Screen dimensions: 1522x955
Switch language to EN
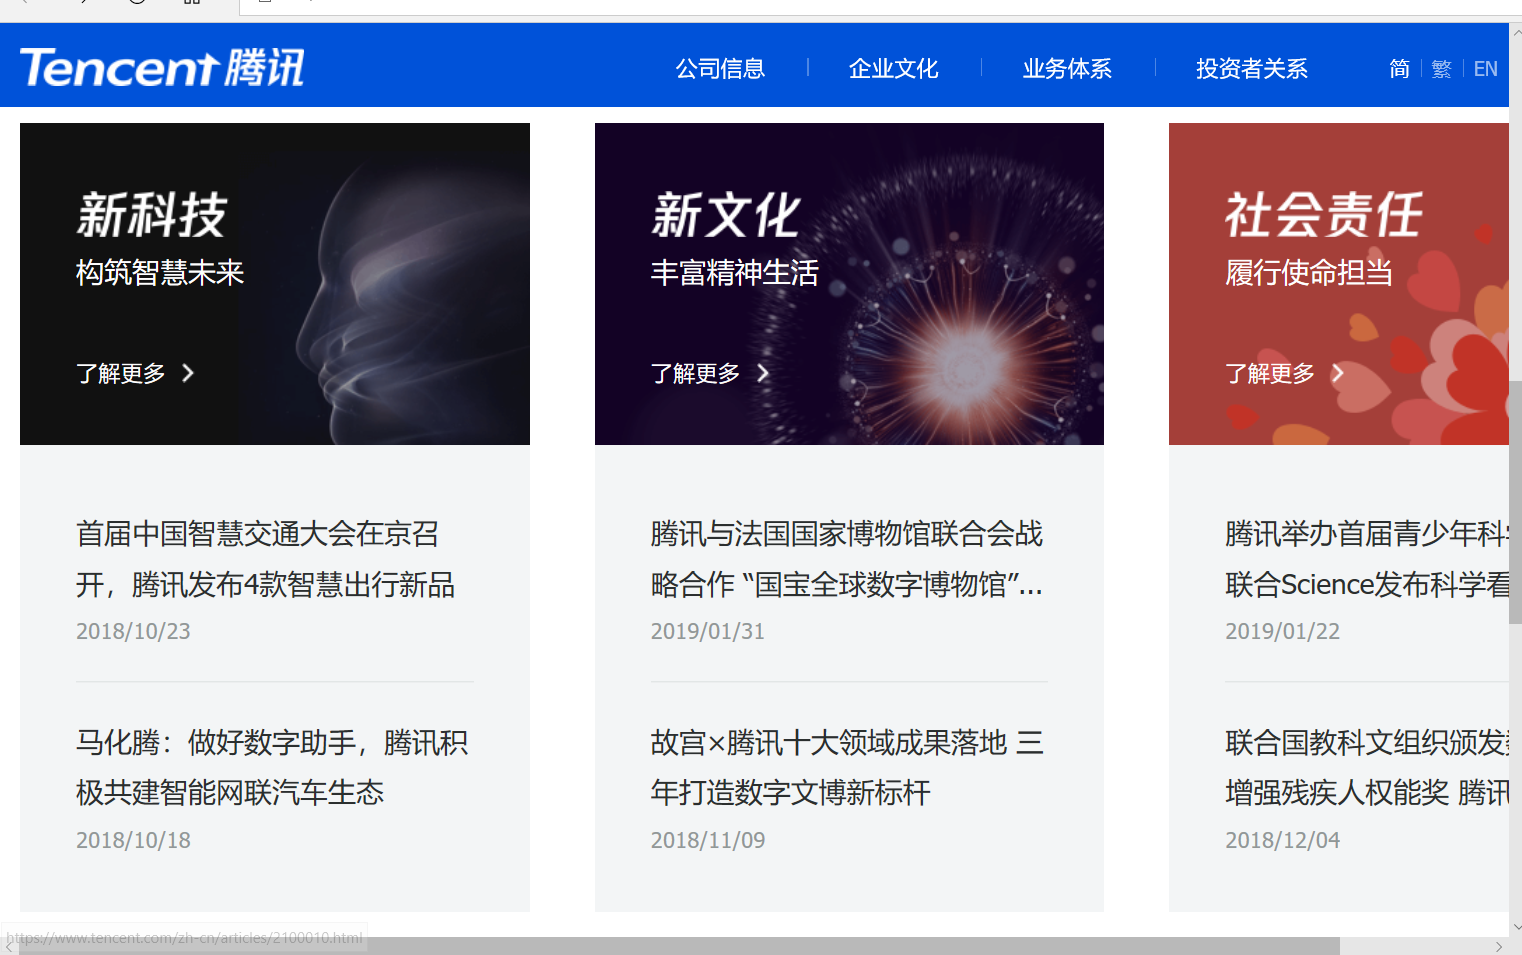coord(1486,69)
